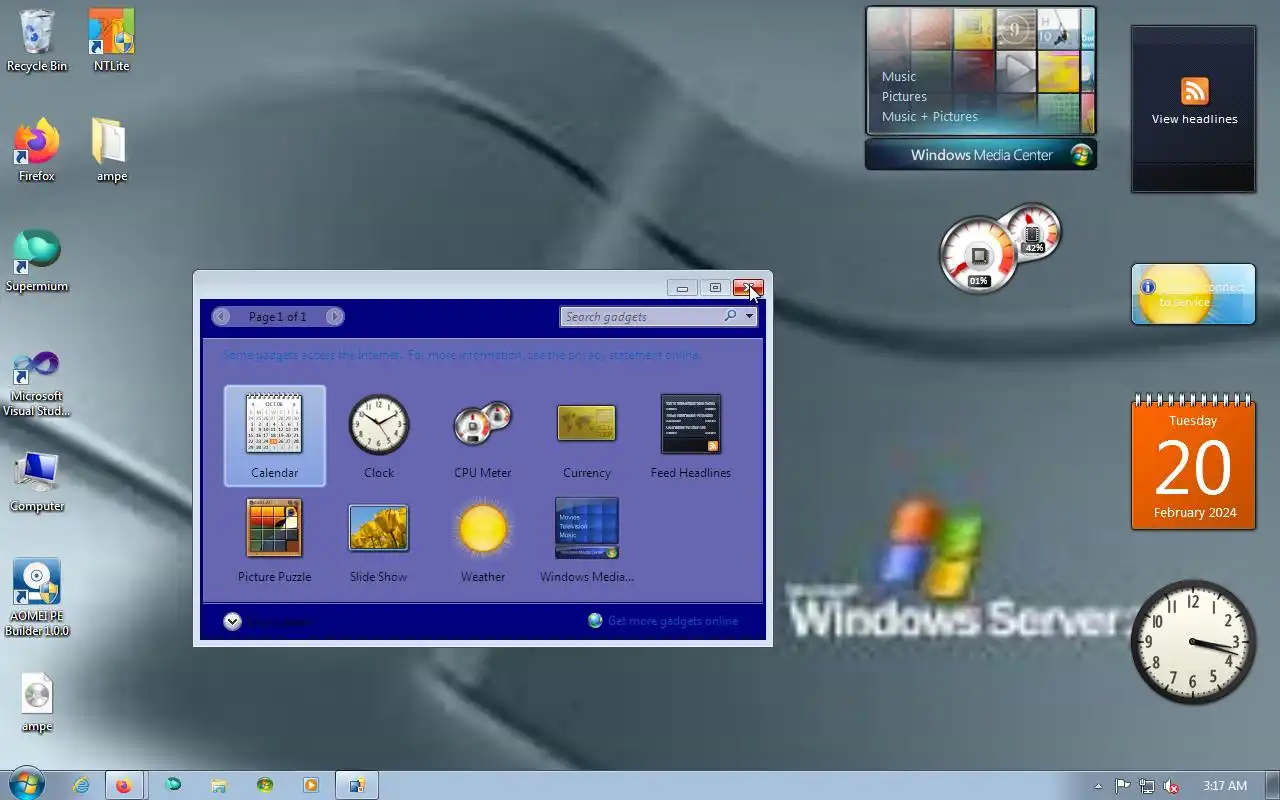1280x800 pixels.
Task: Click the orange calendar gadget showing Tuesday 20
Action: coord(1193,463)
